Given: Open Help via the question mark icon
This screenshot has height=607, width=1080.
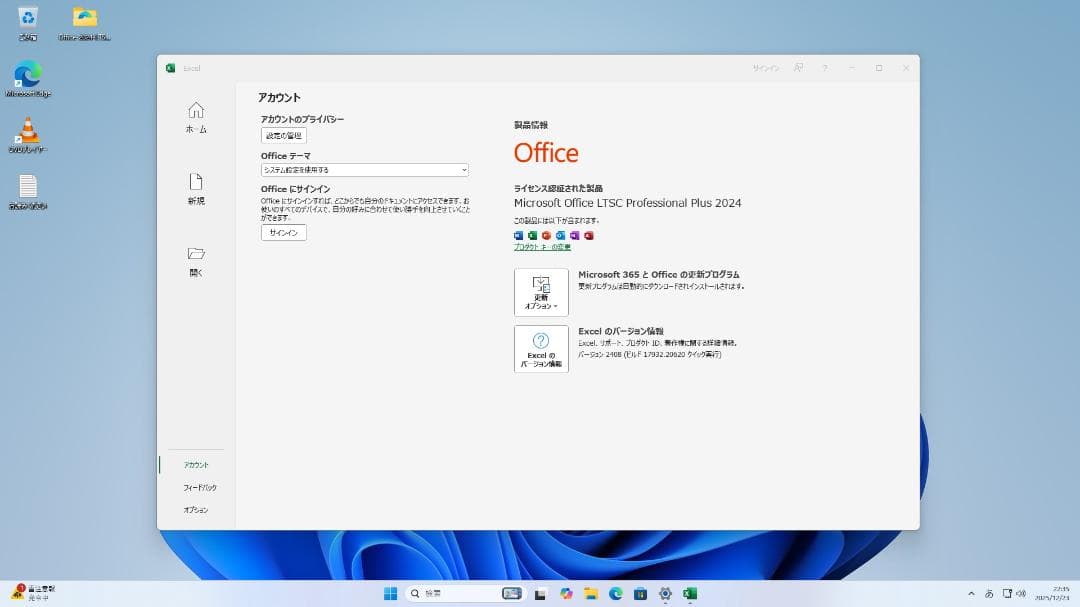Looking at the screenshot, I should (x=824, y=68).
